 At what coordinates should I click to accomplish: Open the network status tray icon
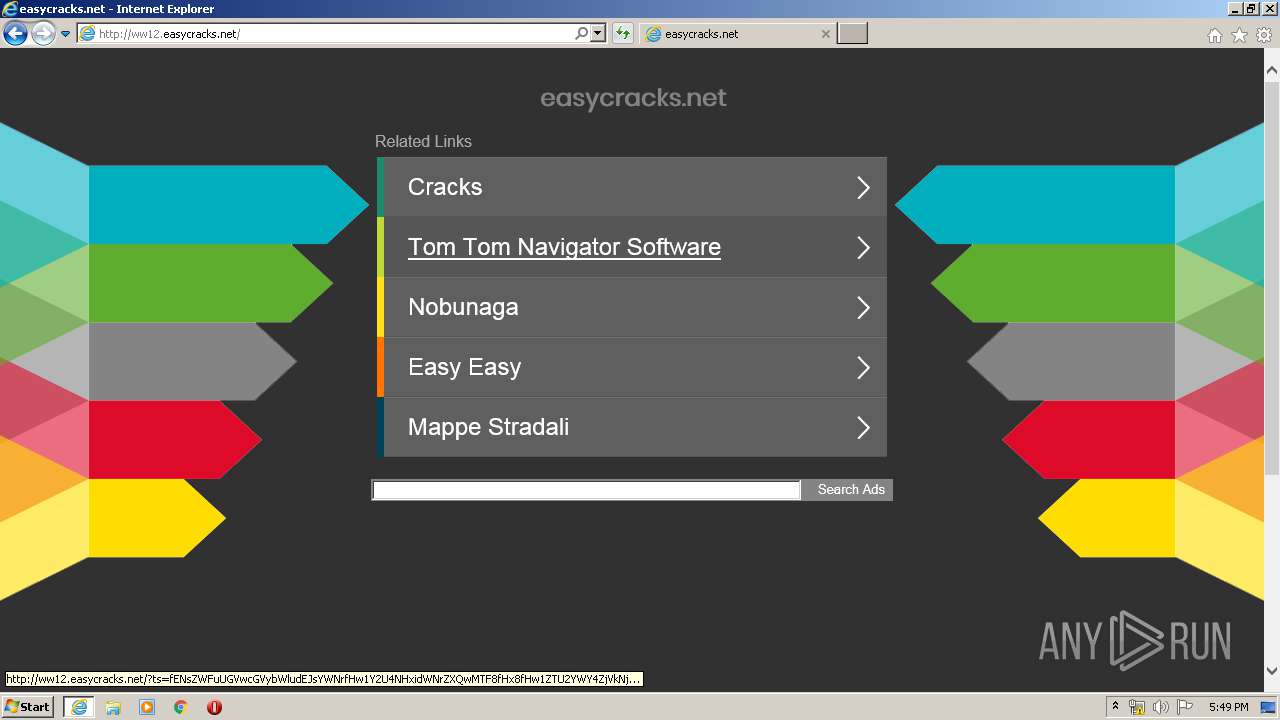tap(1137, 707)
